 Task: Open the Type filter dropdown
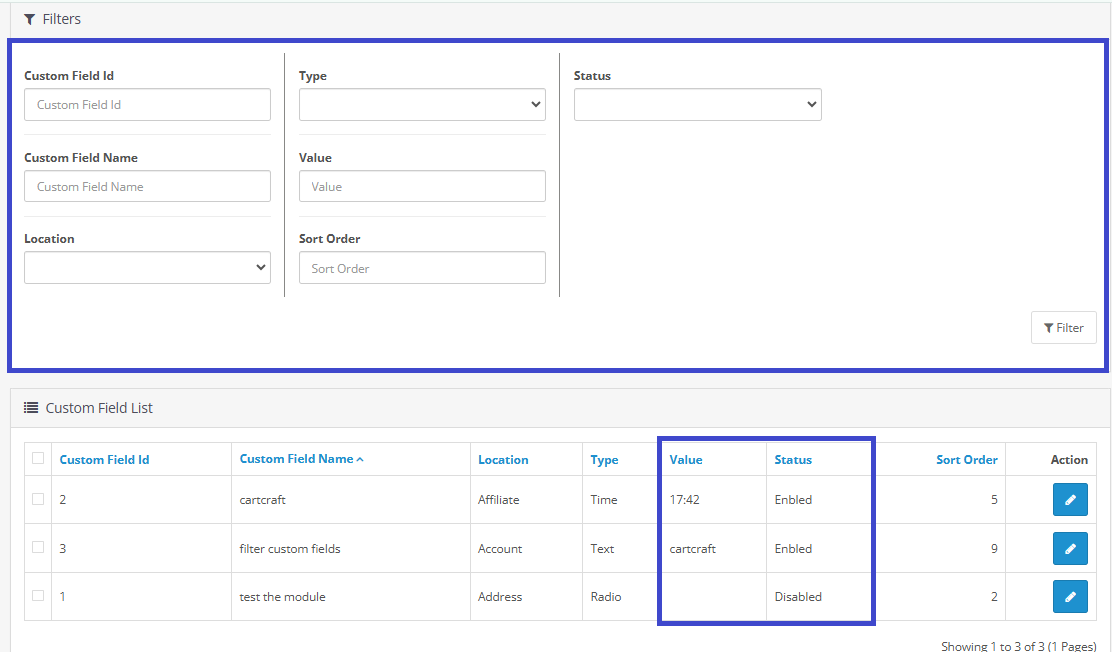(x=422, y=104)
